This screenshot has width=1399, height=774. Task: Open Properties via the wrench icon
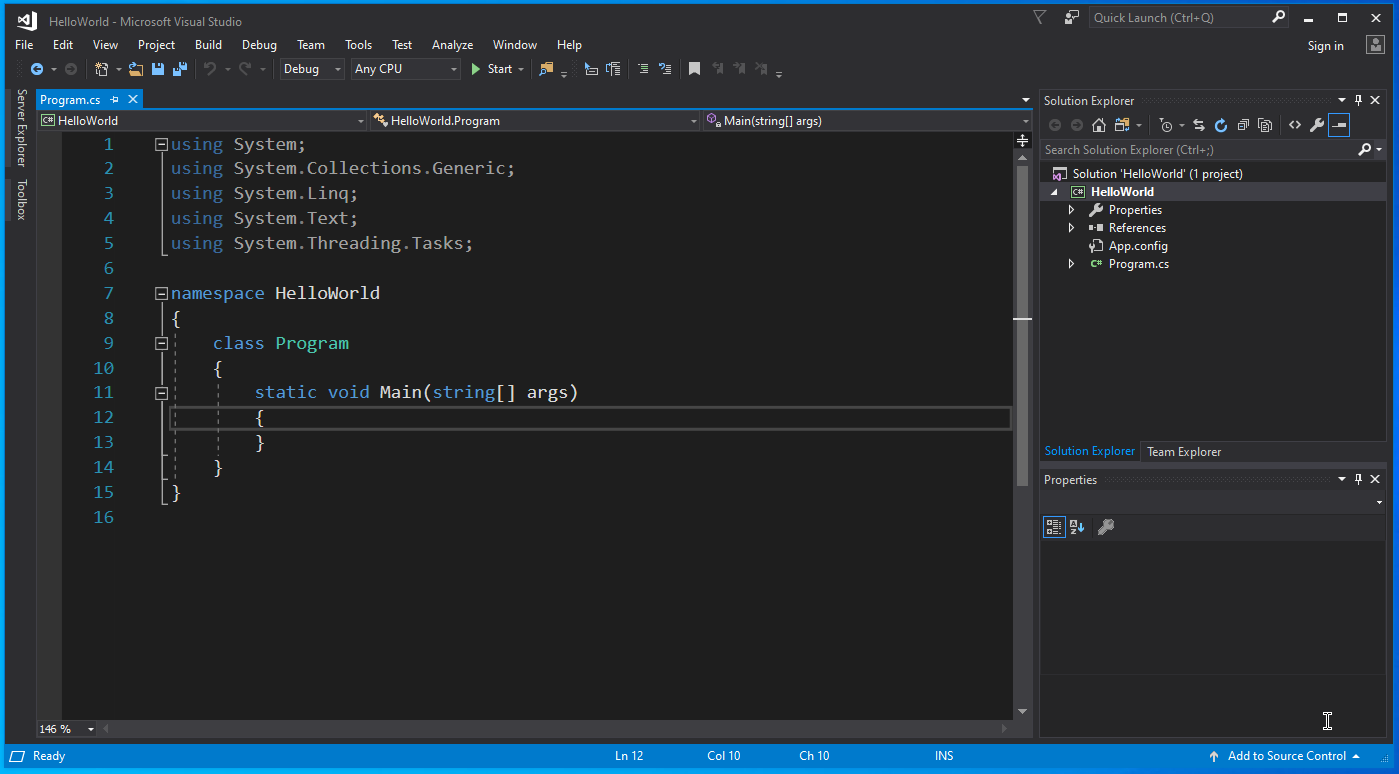tap(1317, 125)
